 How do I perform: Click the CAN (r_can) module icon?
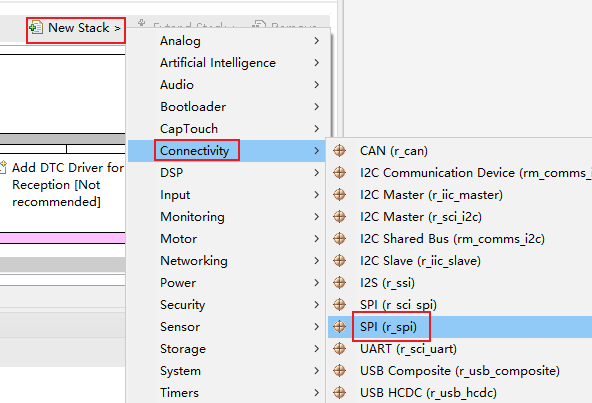pyautogui.click(x=339, y=151)
